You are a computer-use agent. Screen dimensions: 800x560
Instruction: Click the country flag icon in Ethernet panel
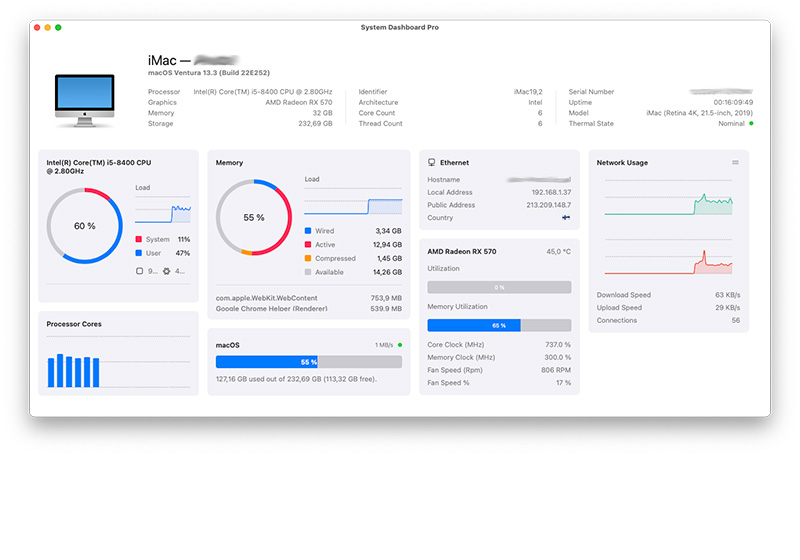(x=566, y=217)
